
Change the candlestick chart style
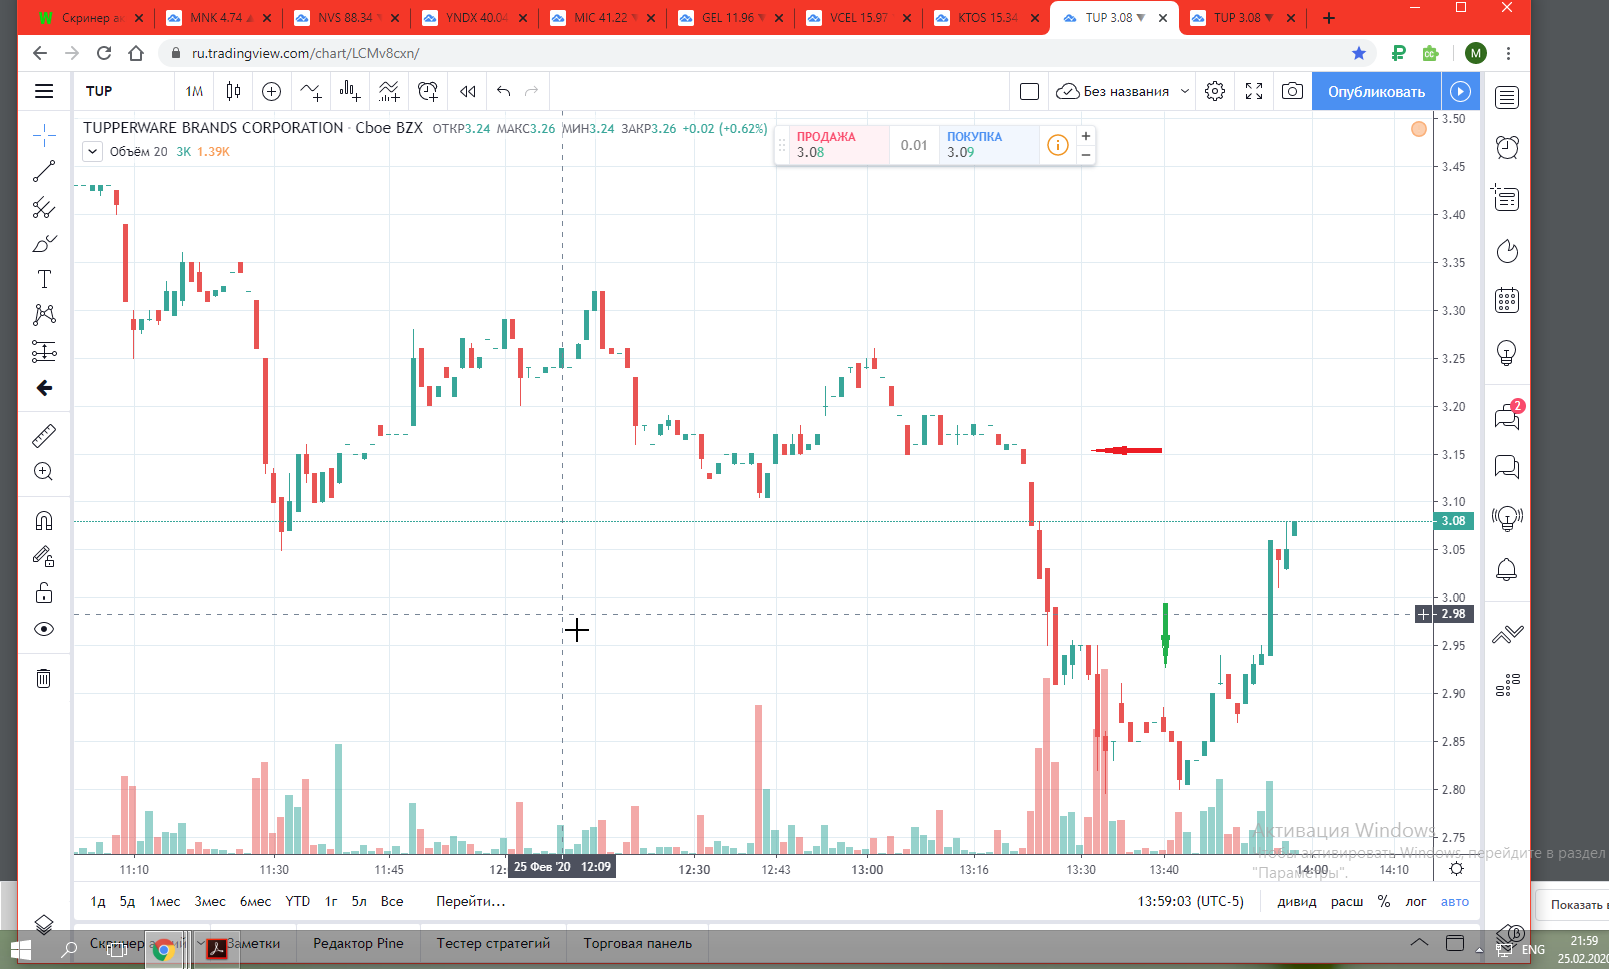pos(233,91)
